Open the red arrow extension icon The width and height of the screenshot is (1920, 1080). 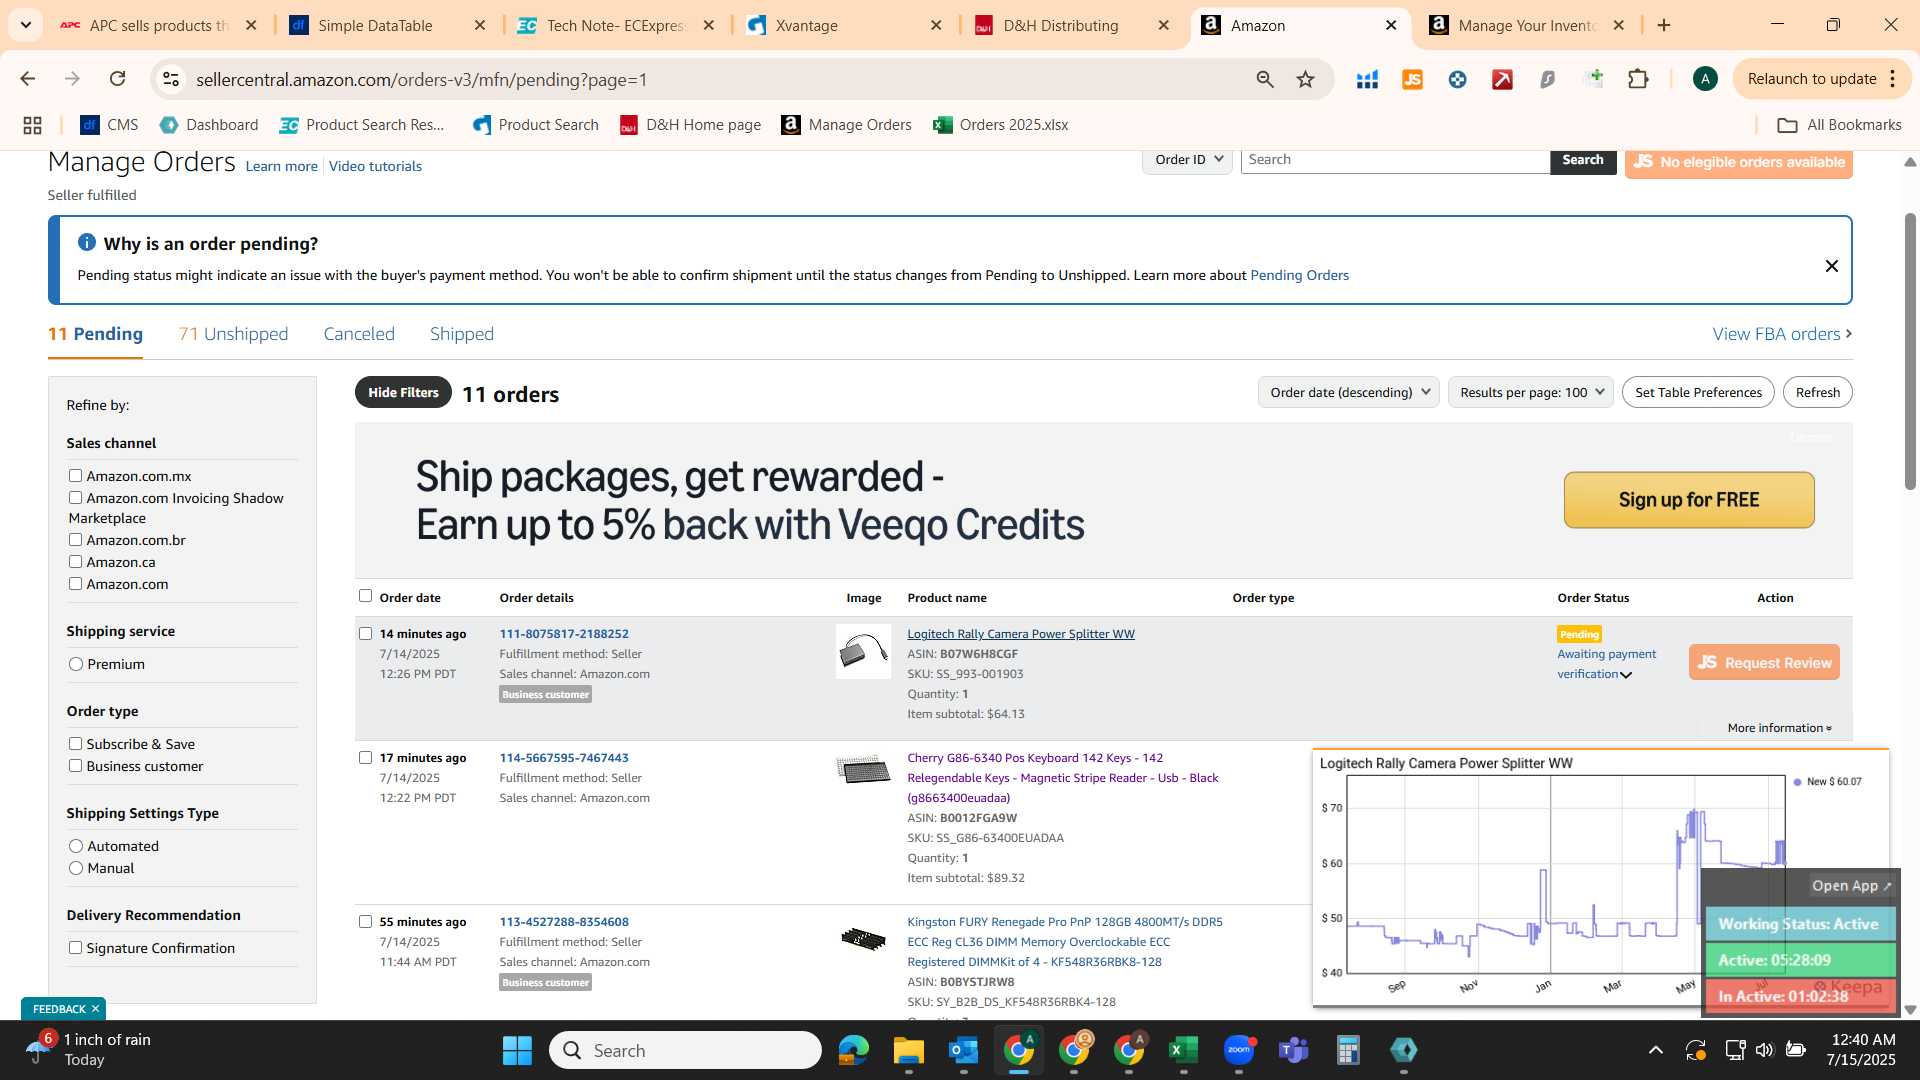point(1502,79)
